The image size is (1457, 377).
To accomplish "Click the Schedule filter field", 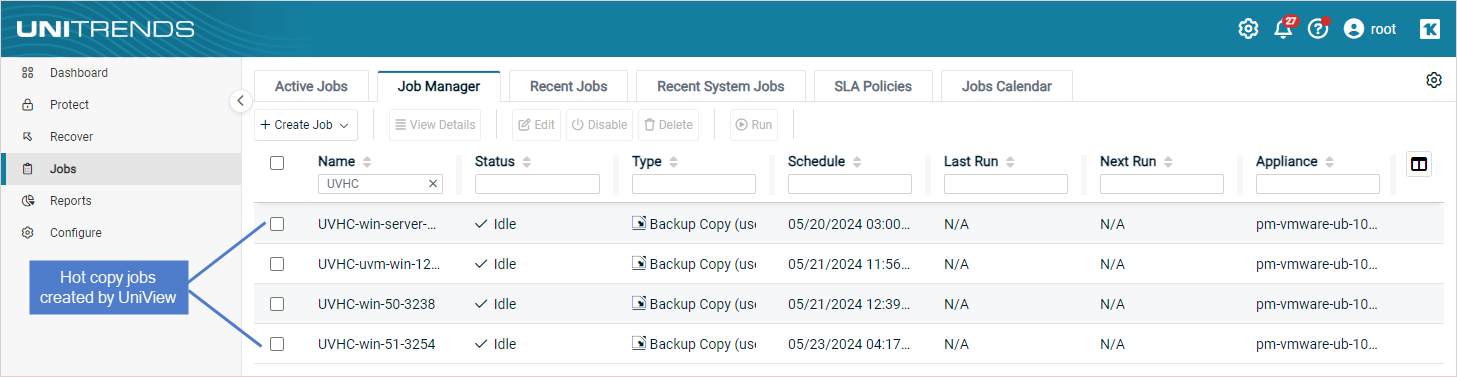I will point(850,184).
